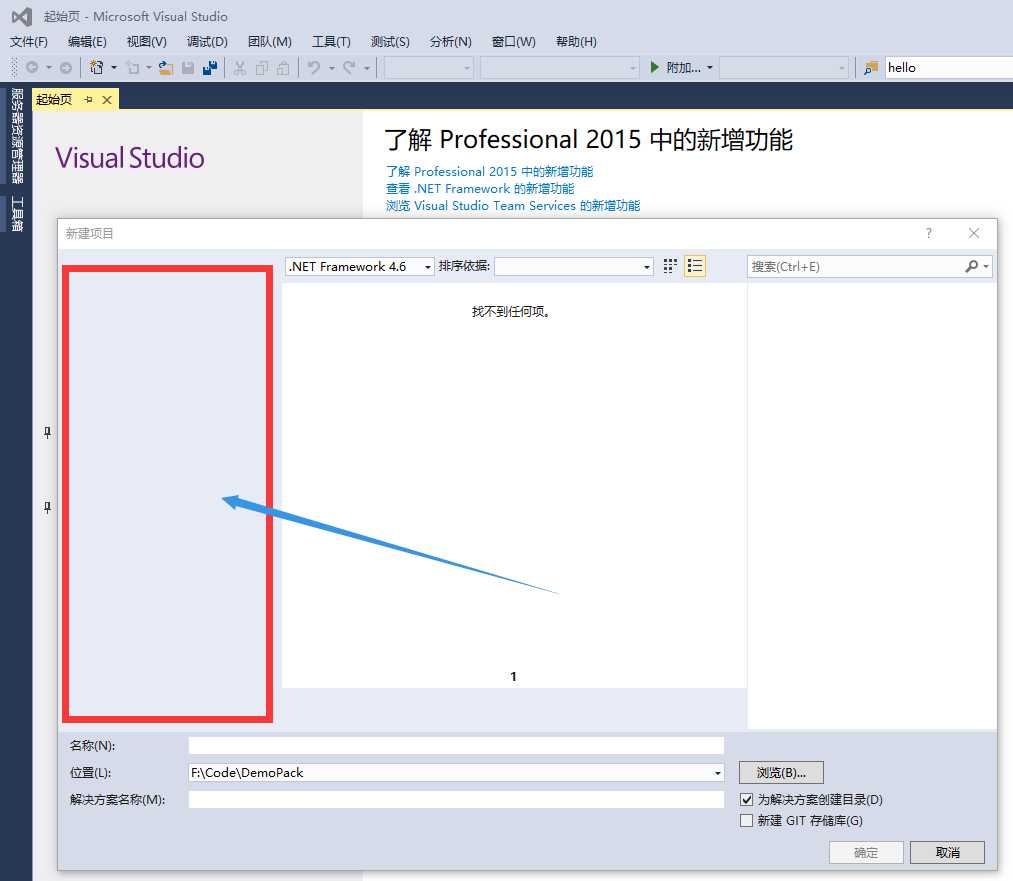Open the New Project icon's dropdown arrow
The width and height of the screenshot is (1013, 881).
click(x=114, y=67)
